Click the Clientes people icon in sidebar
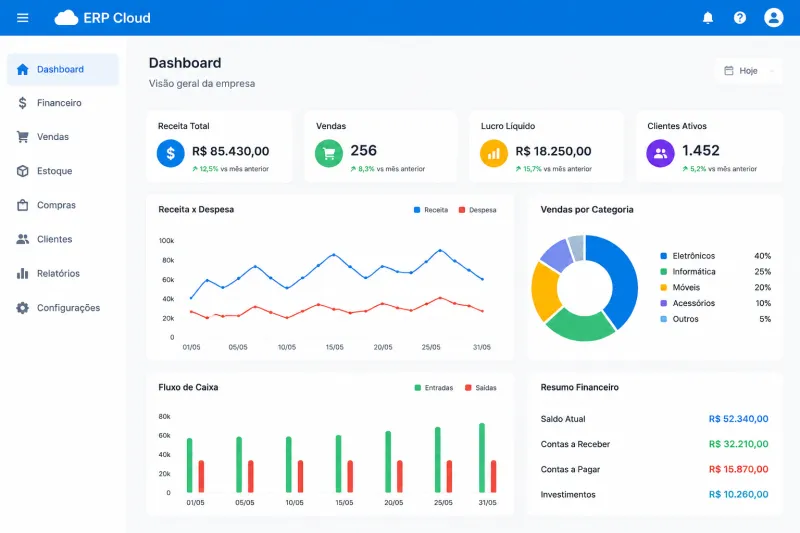Viewport: 800px width, 533px height. tap(22, 239)
